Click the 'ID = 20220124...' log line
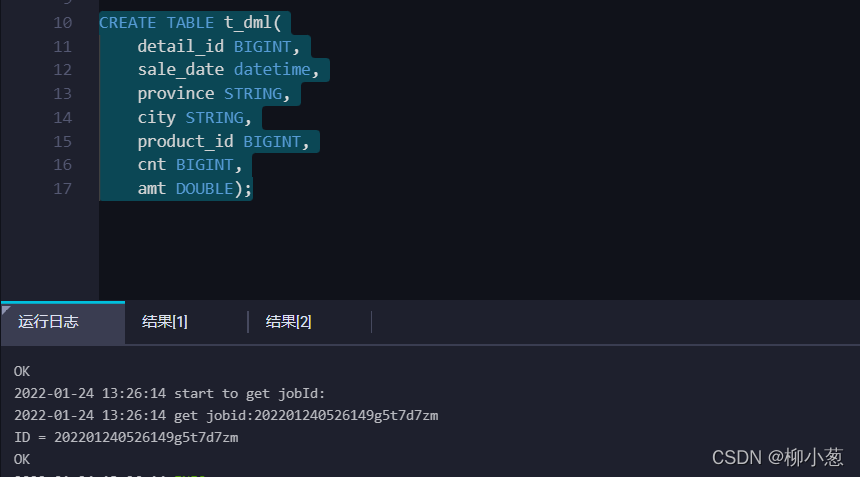The width and height of the screenshot is (860, 477). [x=126, y=438]
